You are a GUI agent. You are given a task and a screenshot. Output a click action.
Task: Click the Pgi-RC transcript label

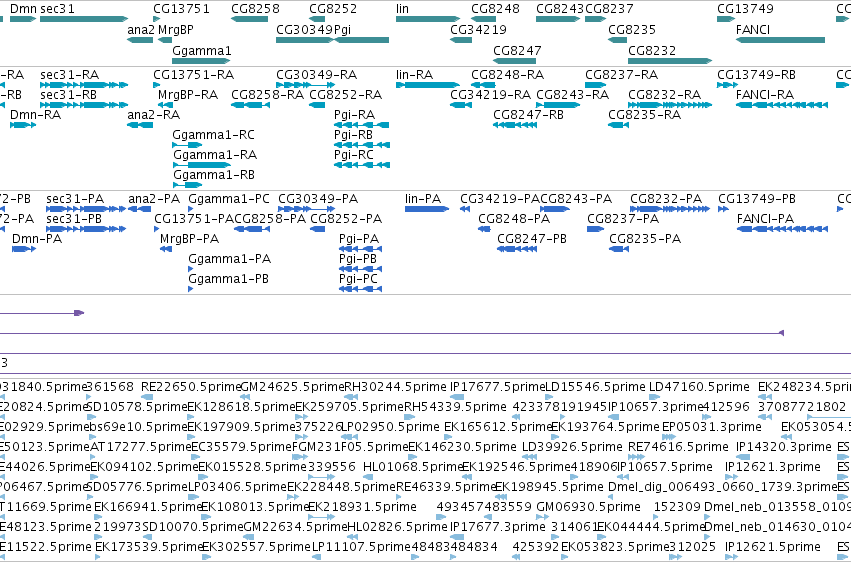pyautogui.click(x=354, y=155)
